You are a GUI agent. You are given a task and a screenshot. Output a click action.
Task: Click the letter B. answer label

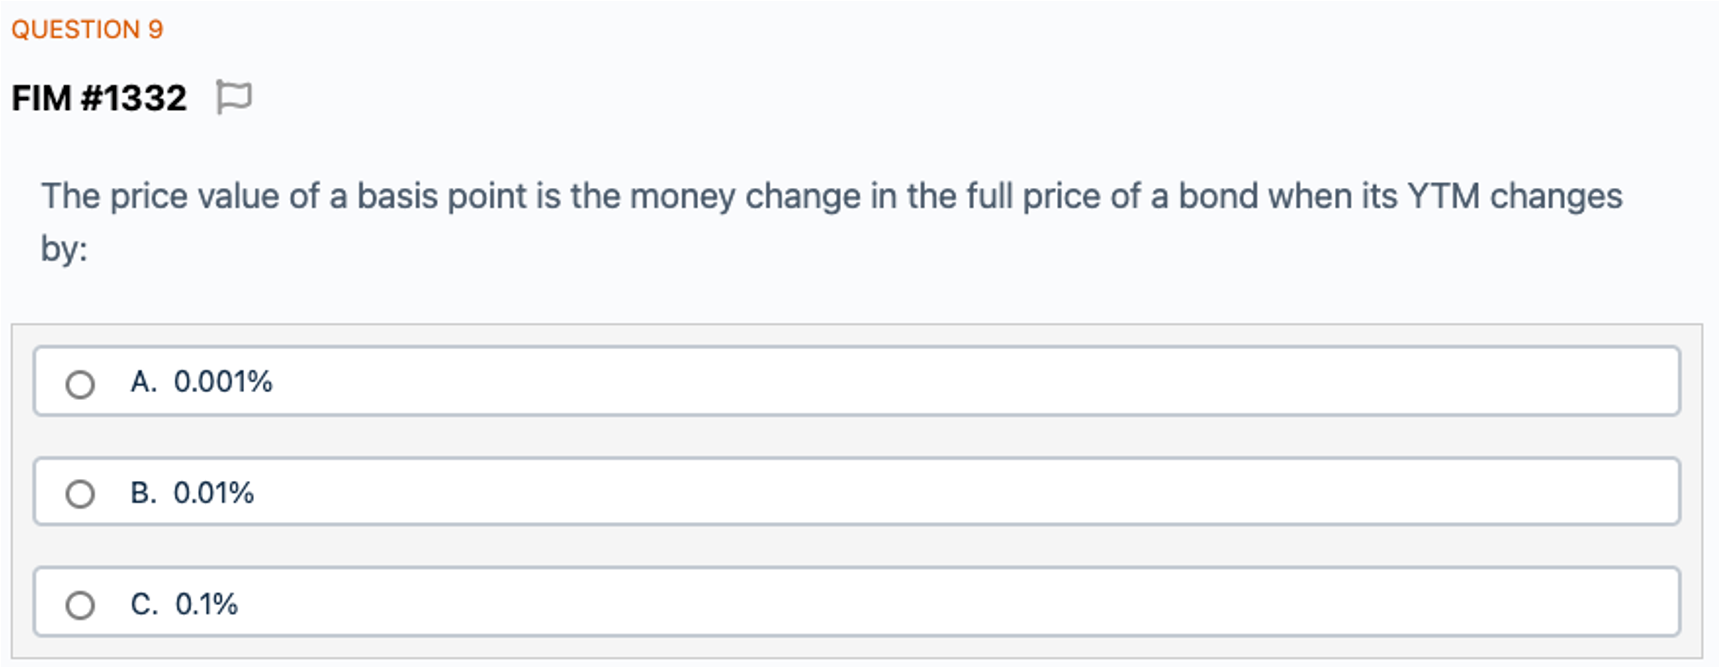144,493
